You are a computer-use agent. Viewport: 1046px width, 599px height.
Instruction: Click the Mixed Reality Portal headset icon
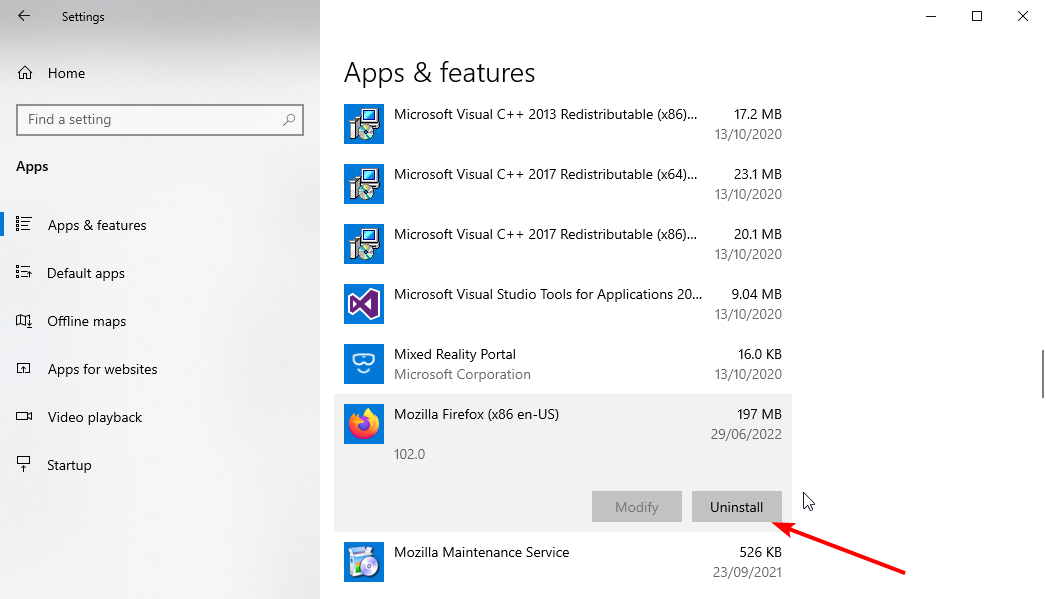pyautogui.click(x=364, y=364)
